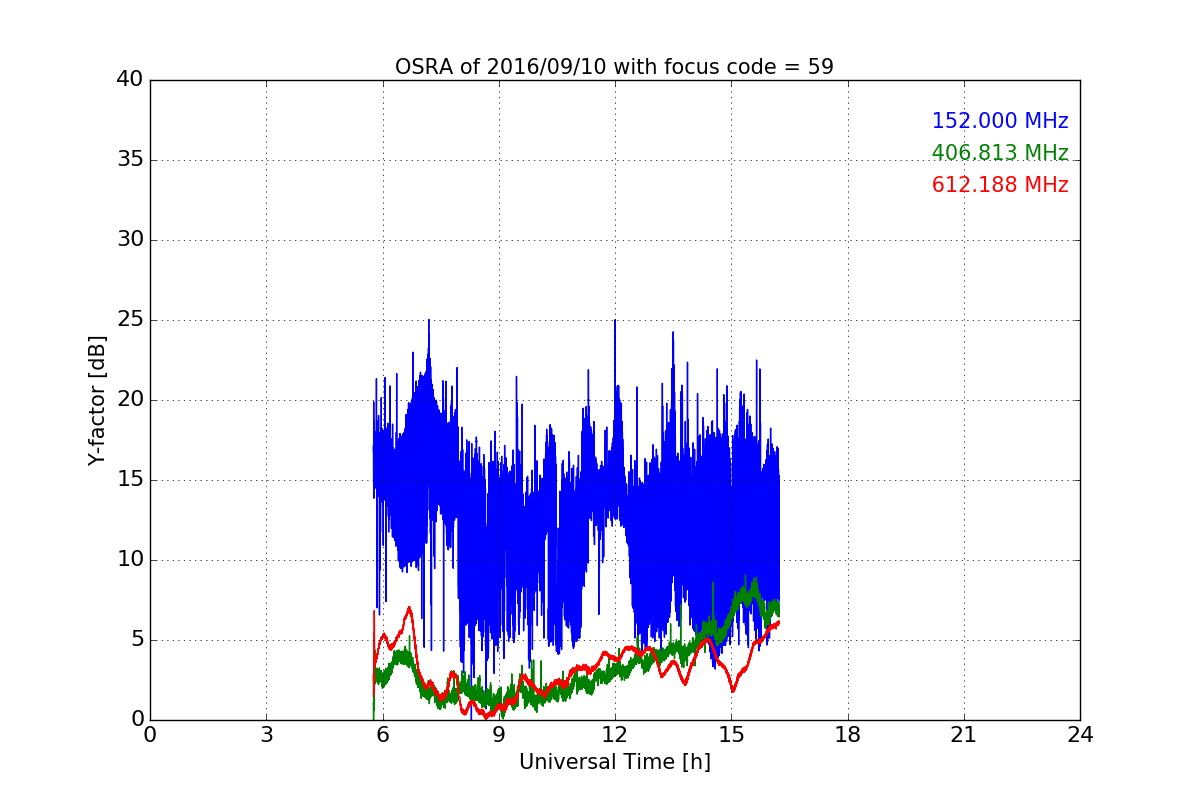Image resolution: width=1200 pixels, height=800 pixels.
Task: Click the y-axis tick label 10
Action: (130, 560)
